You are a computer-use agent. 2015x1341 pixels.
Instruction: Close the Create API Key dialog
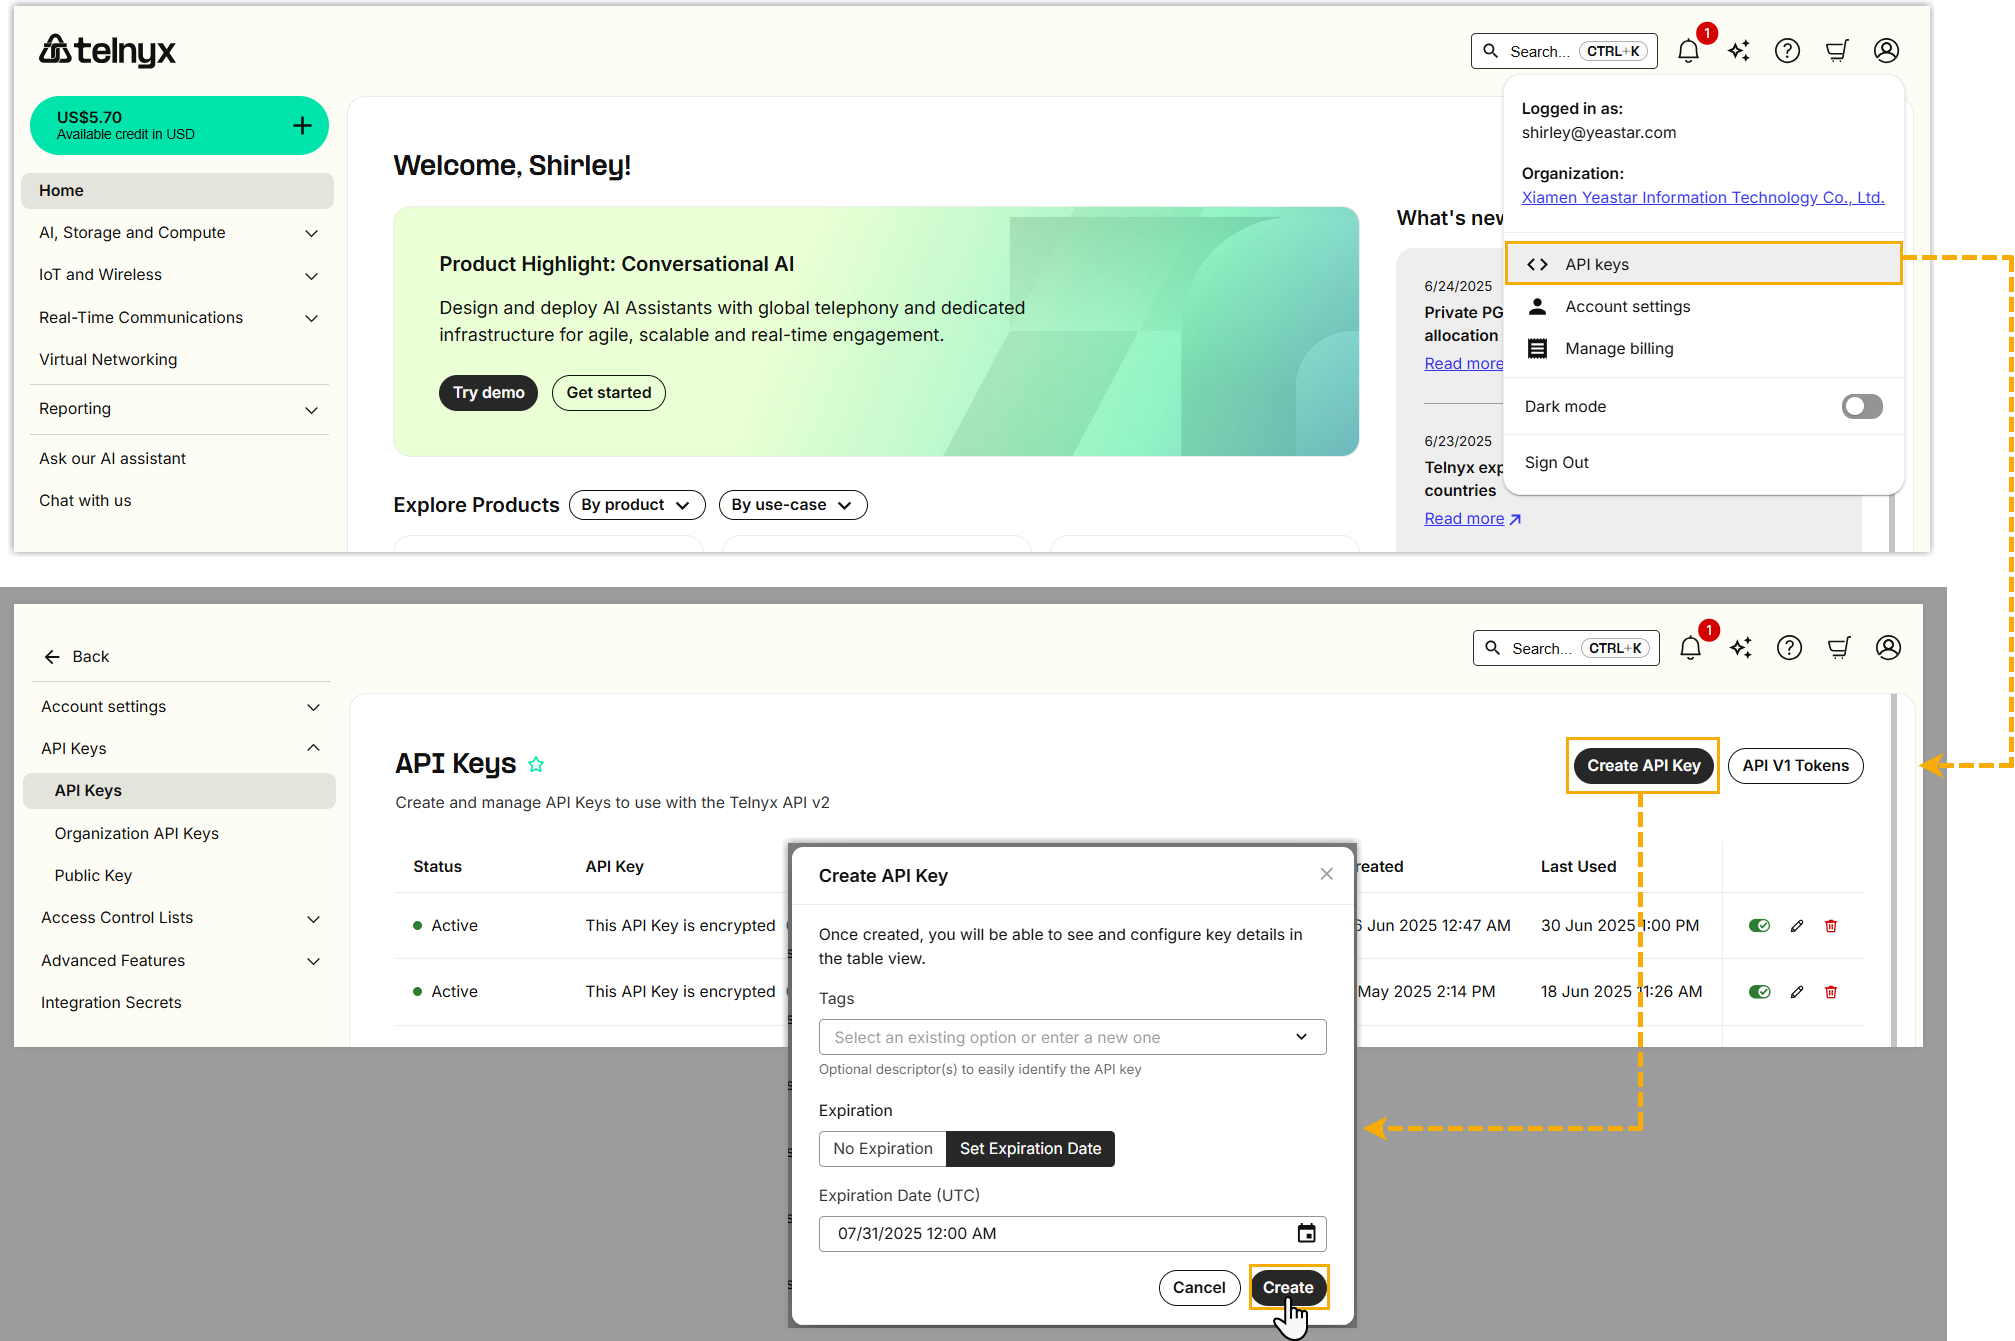click(x=1326, y=874)
